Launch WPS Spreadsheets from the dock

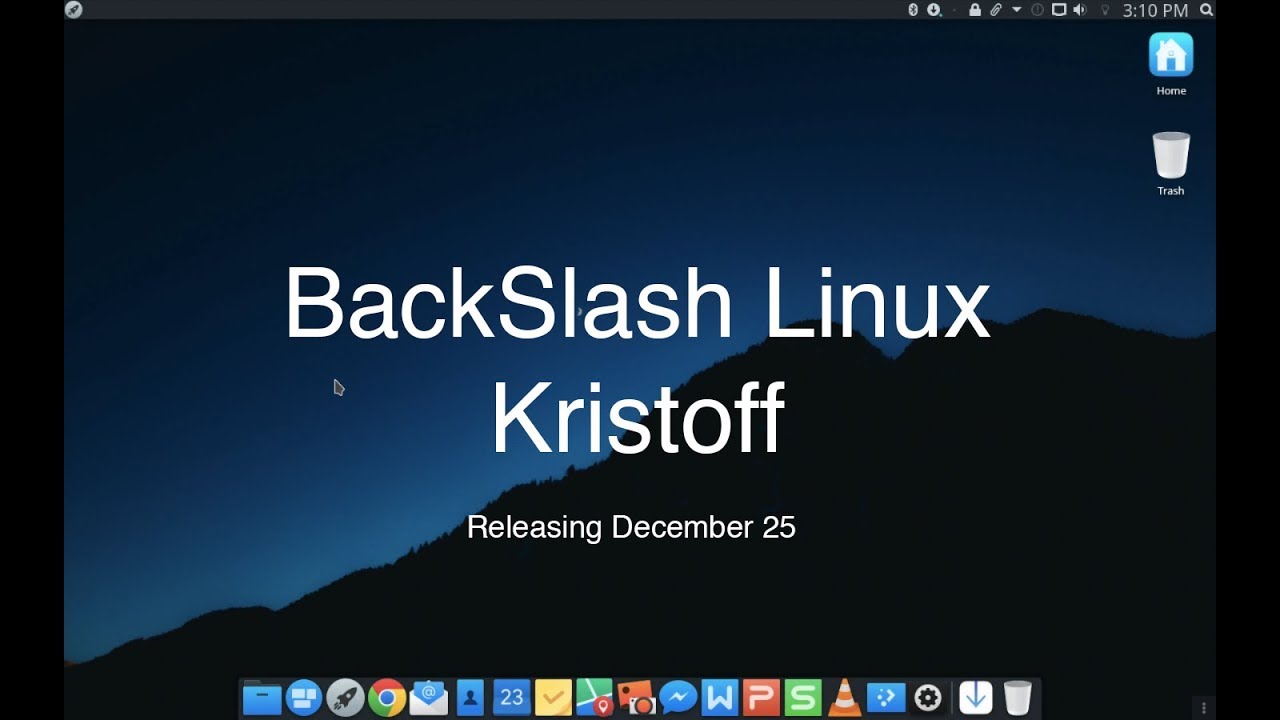(802, 697)
